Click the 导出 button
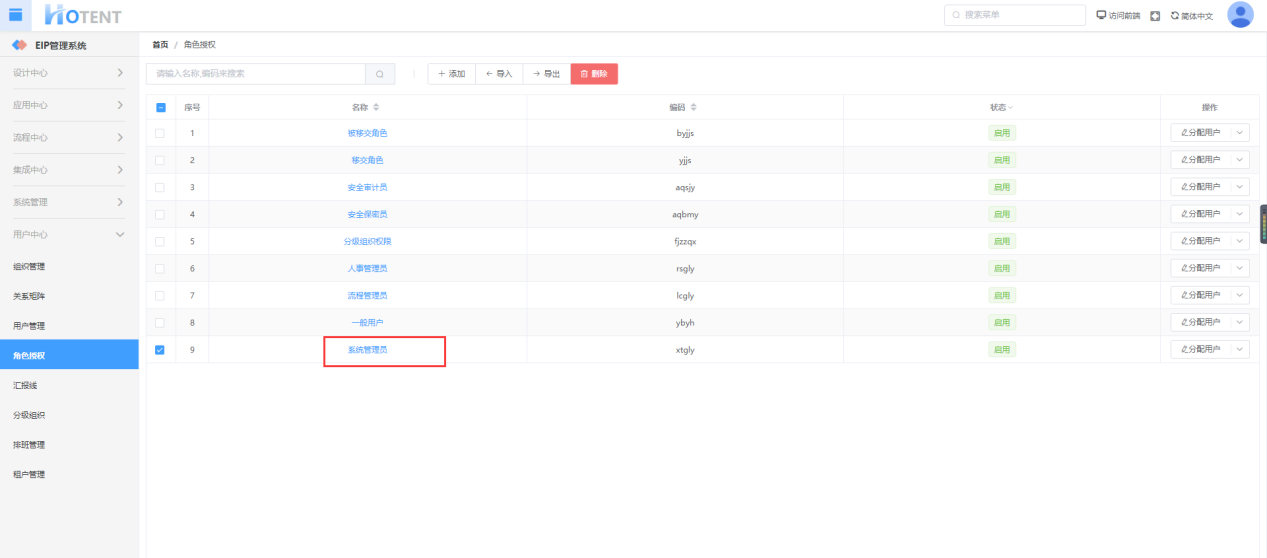 (x=546, y=74)
